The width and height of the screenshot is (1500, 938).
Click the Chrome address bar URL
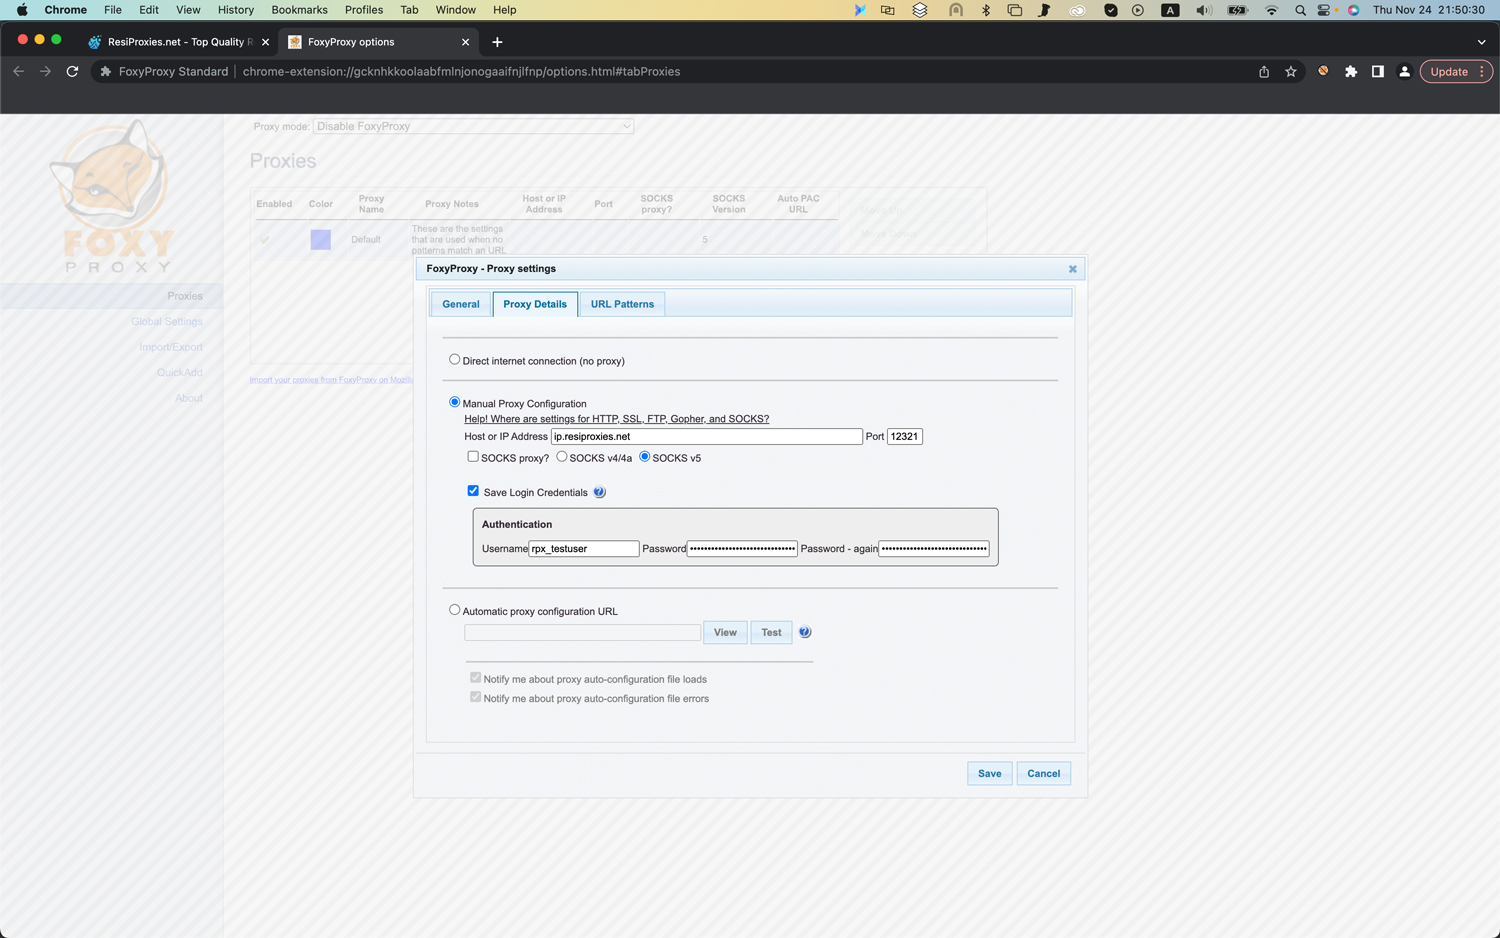(x=461, y=71)
